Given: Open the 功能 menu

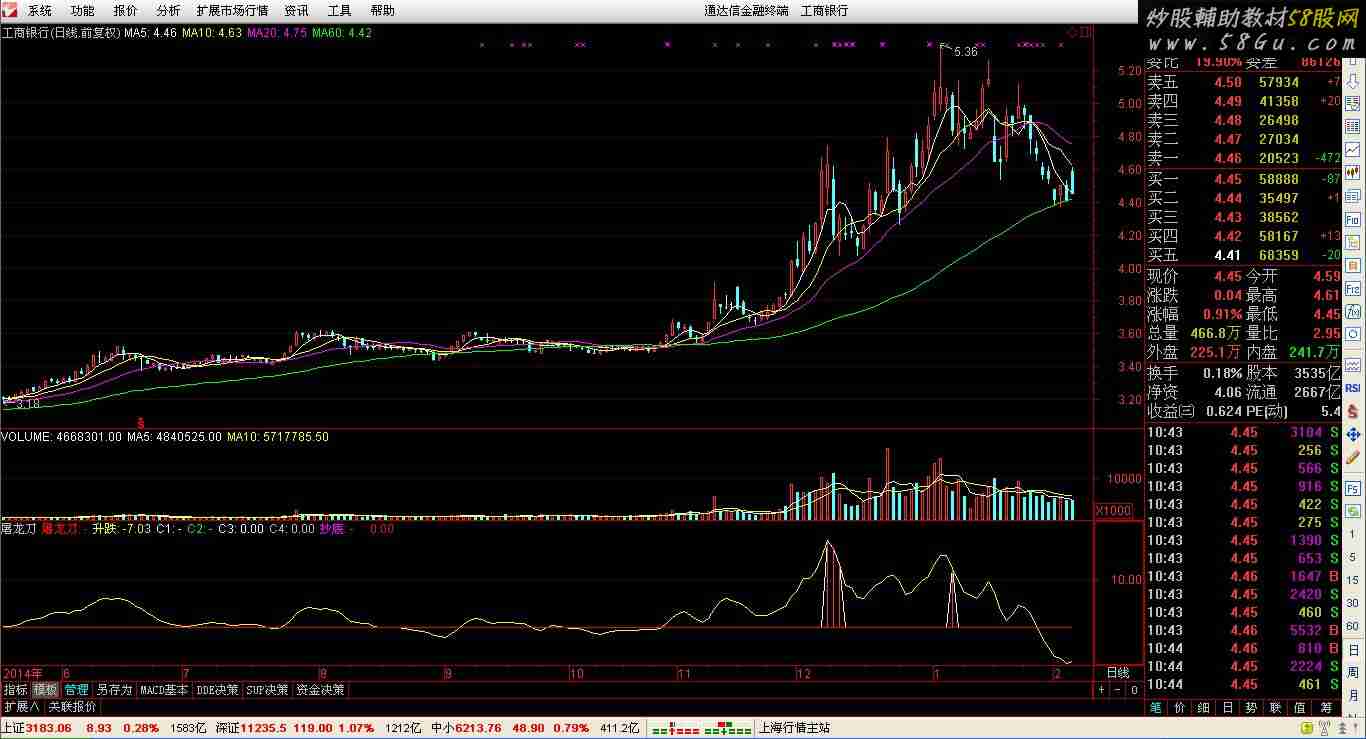Looking at the screenshot, I should 83,10.
